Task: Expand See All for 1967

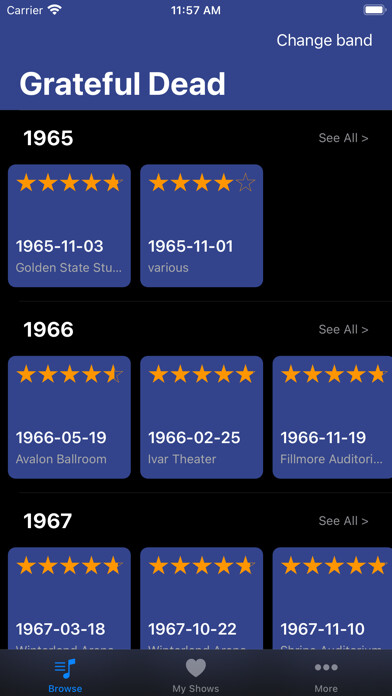Action: point(343,521)
